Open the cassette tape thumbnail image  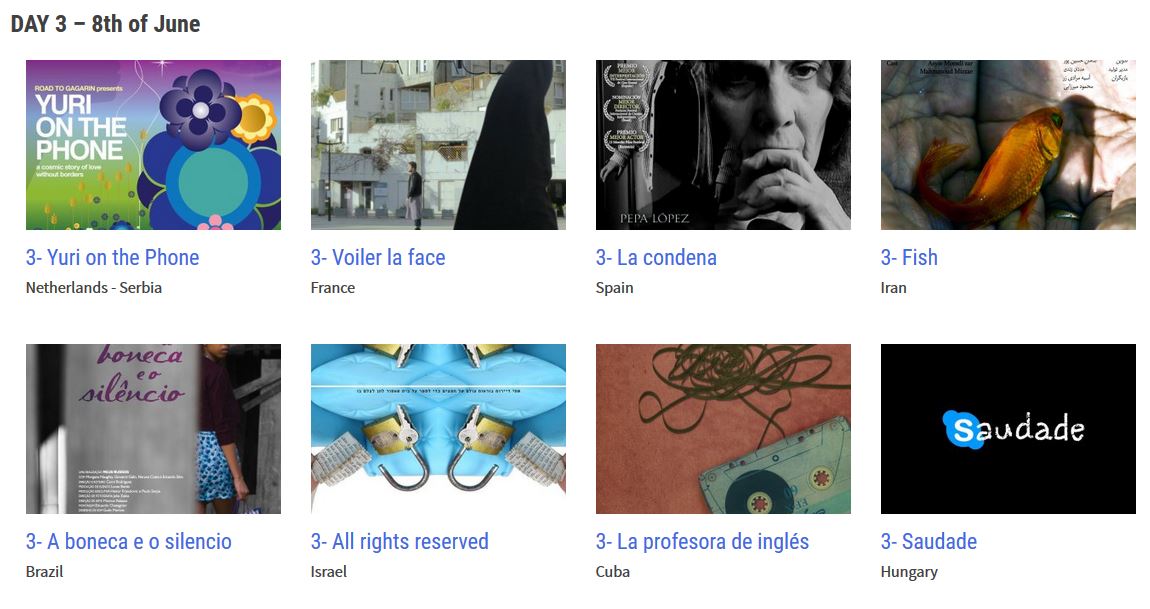[723, 429]
